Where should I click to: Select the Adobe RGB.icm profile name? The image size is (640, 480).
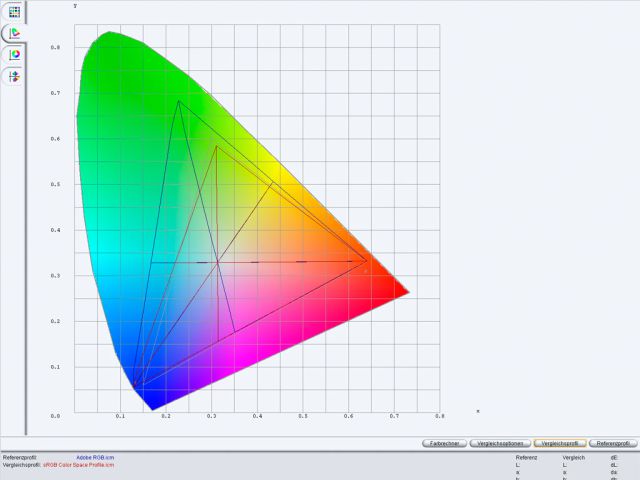click(x=95, y=457)
